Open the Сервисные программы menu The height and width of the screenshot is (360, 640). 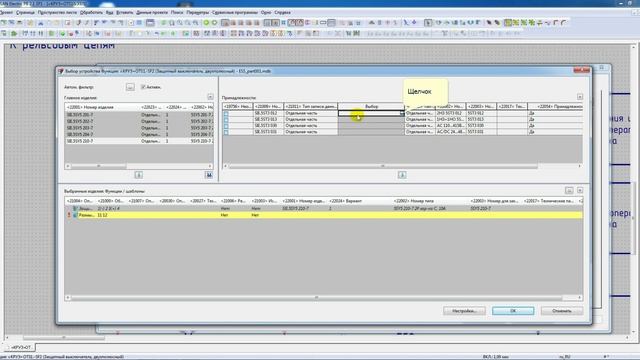coord(235,13)
